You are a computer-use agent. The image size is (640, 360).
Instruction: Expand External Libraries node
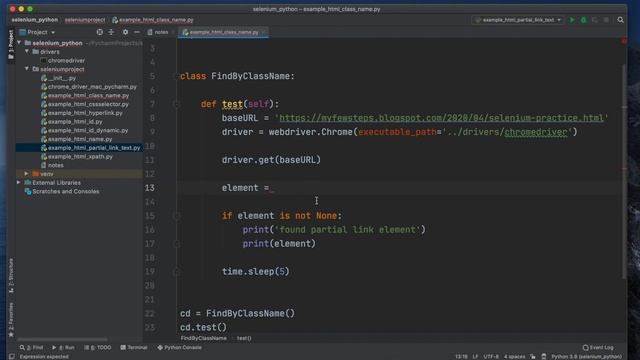19,182
